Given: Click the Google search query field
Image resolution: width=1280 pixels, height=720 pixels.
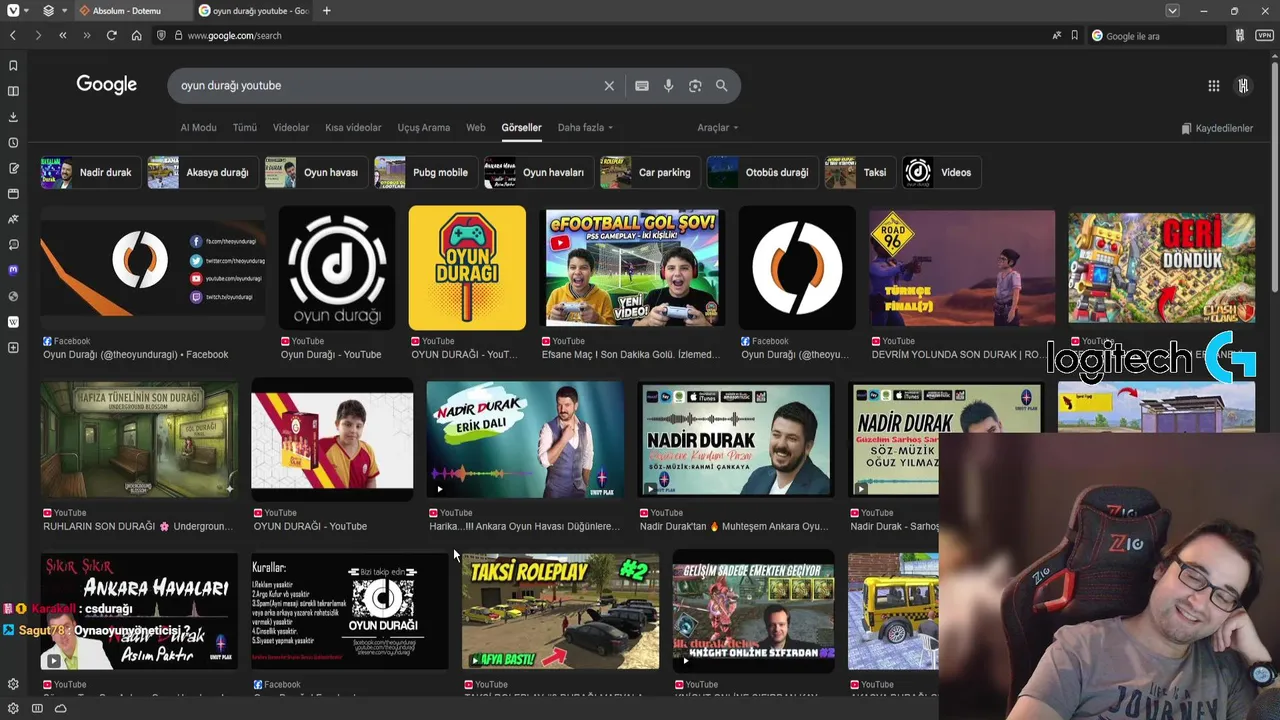Looking at the screenshot, I should click(385, 86).
